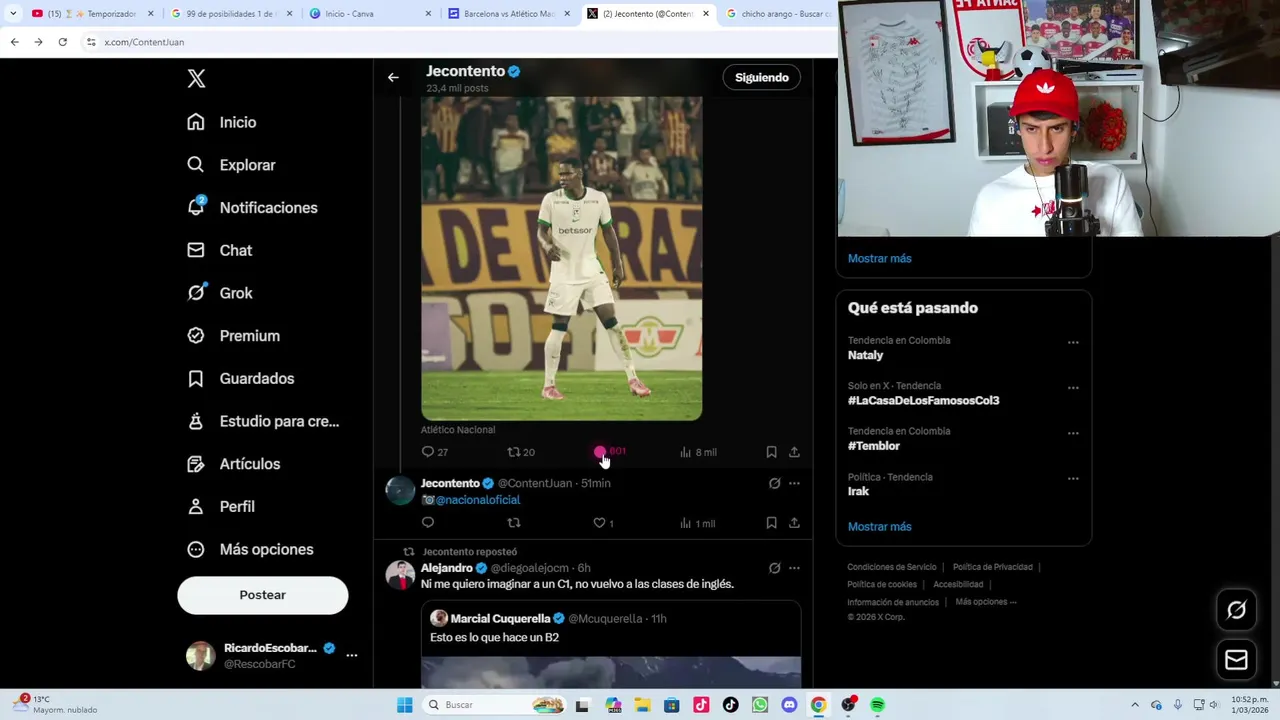Open Guardados bookmarks
This screenshot has width=1280, height=720.
point(240,378)
